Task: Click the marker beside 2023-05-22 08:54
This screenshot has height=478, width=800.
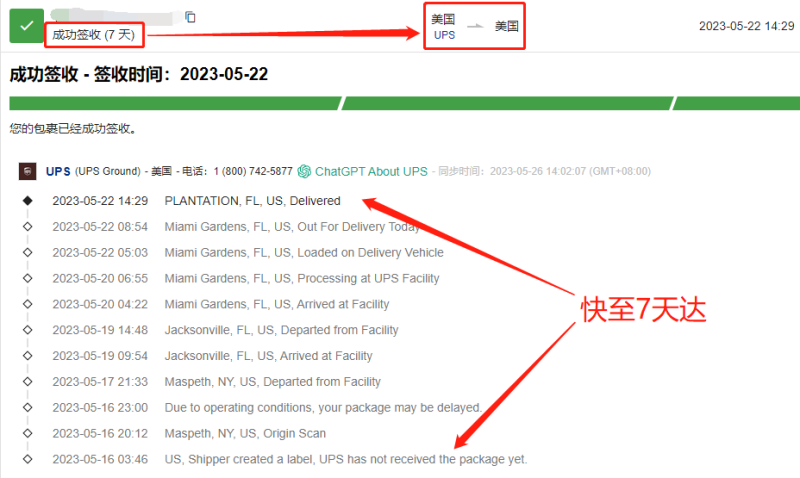Action: (x=28, y=227)
